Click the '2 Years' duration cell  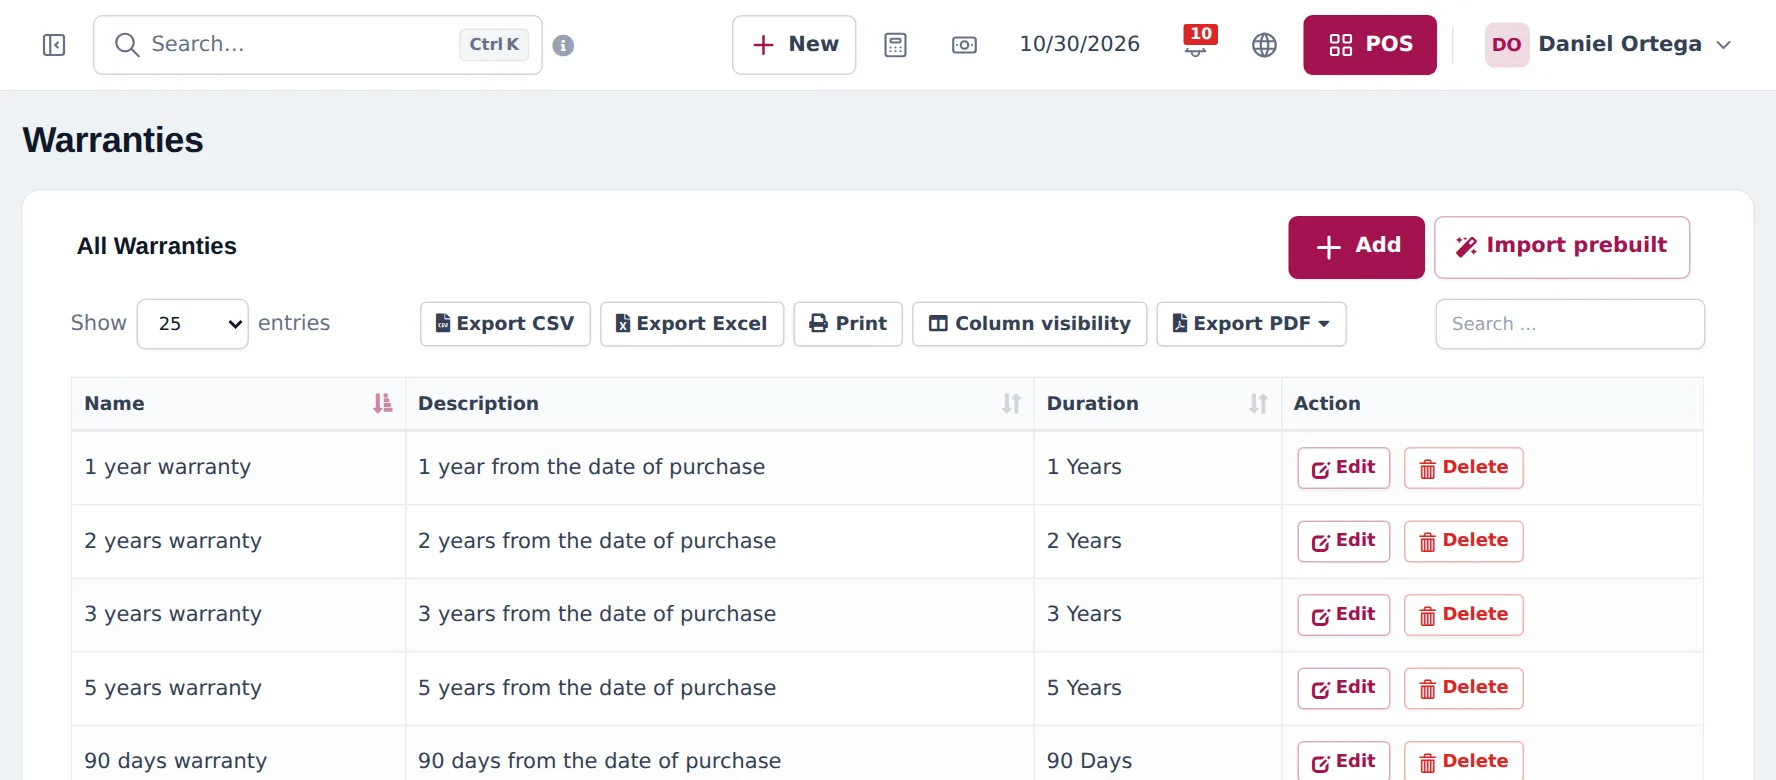pos(1157,541)
